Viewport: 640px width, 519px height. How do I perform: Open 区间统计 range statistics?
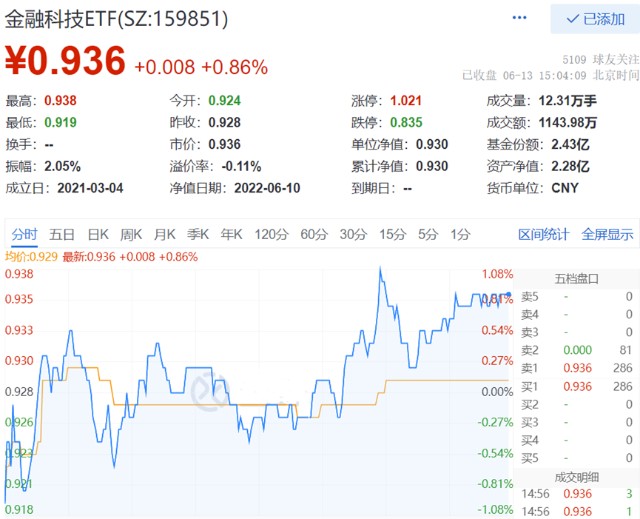[543, 235]
